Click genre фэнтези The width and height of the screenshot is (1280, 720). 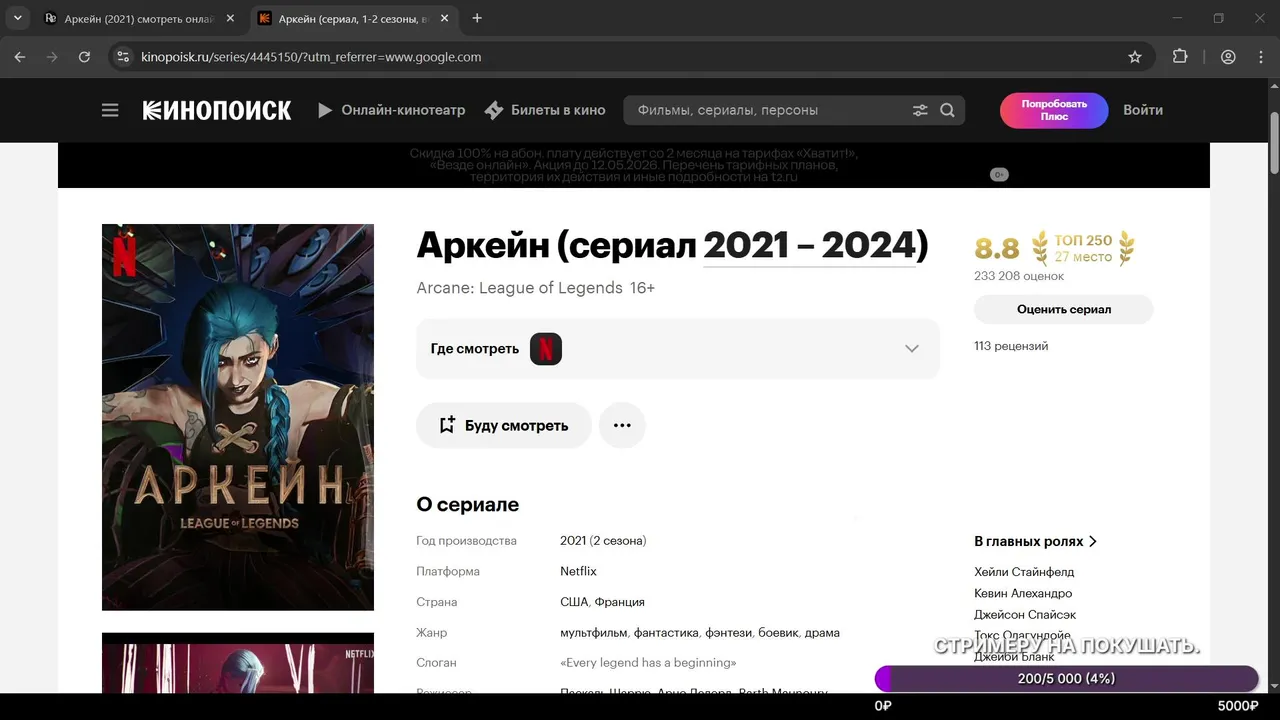(x=728, y=633)
